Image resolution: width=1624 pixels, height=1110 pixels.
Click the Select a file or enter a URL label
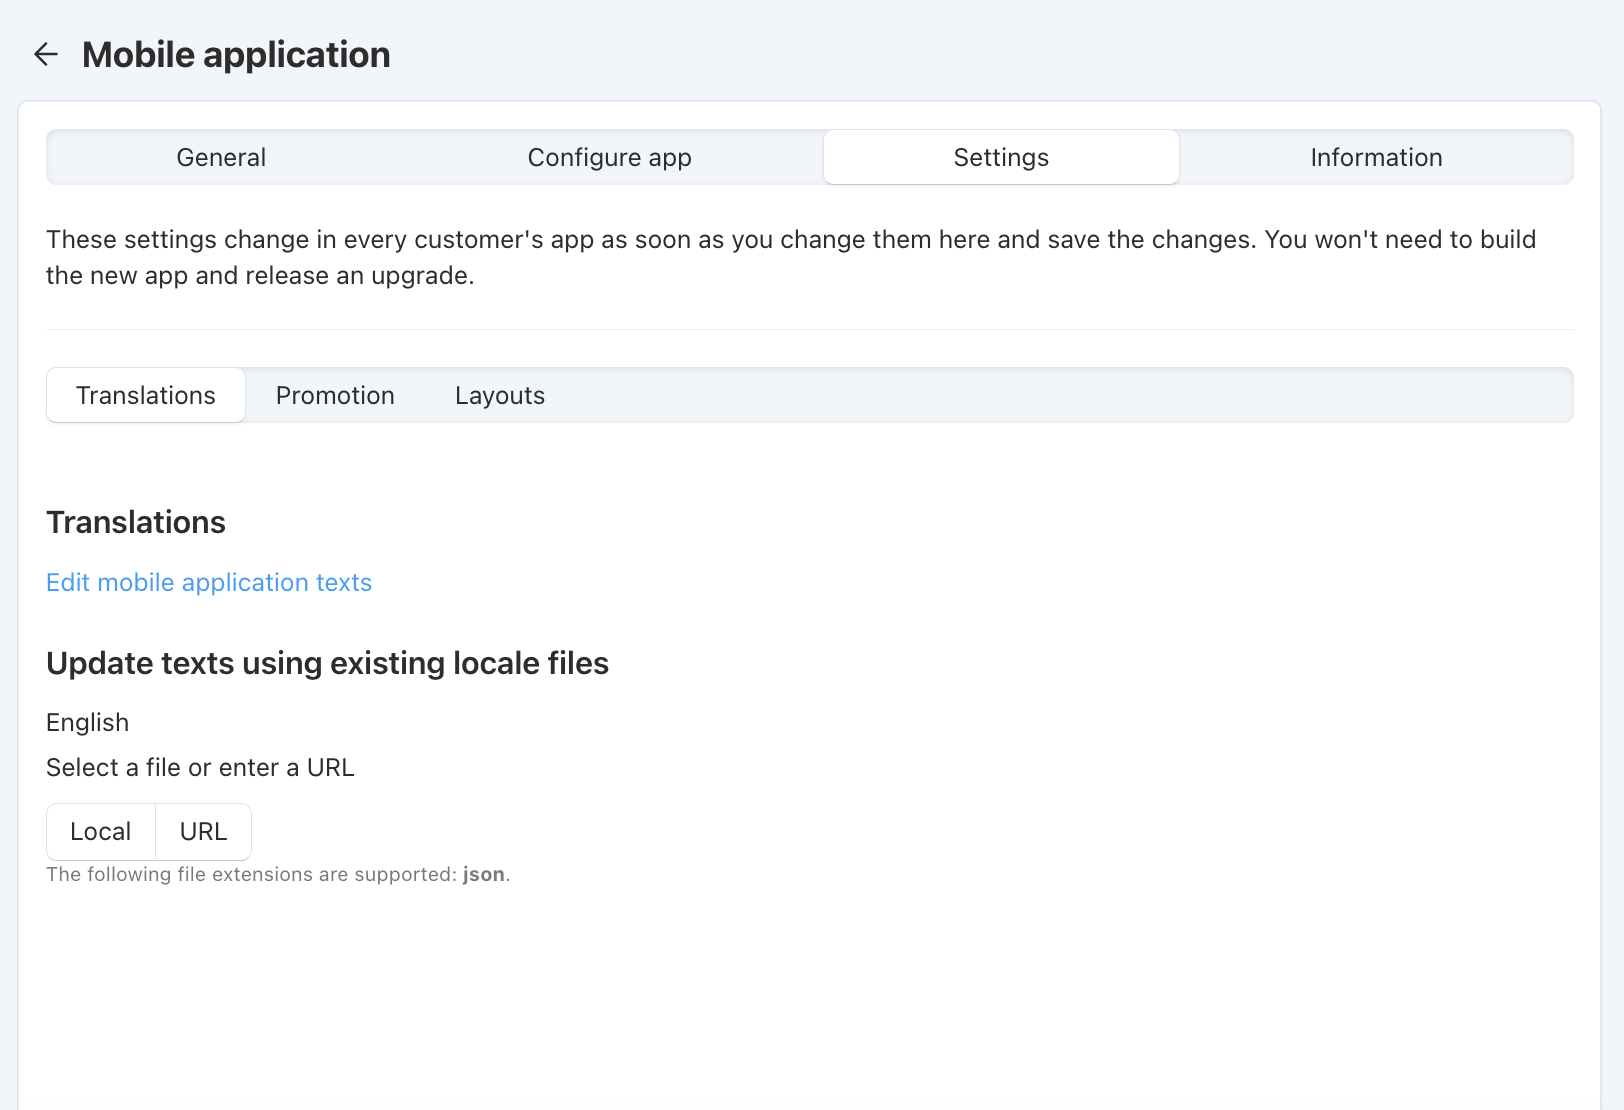pos(200,767)
